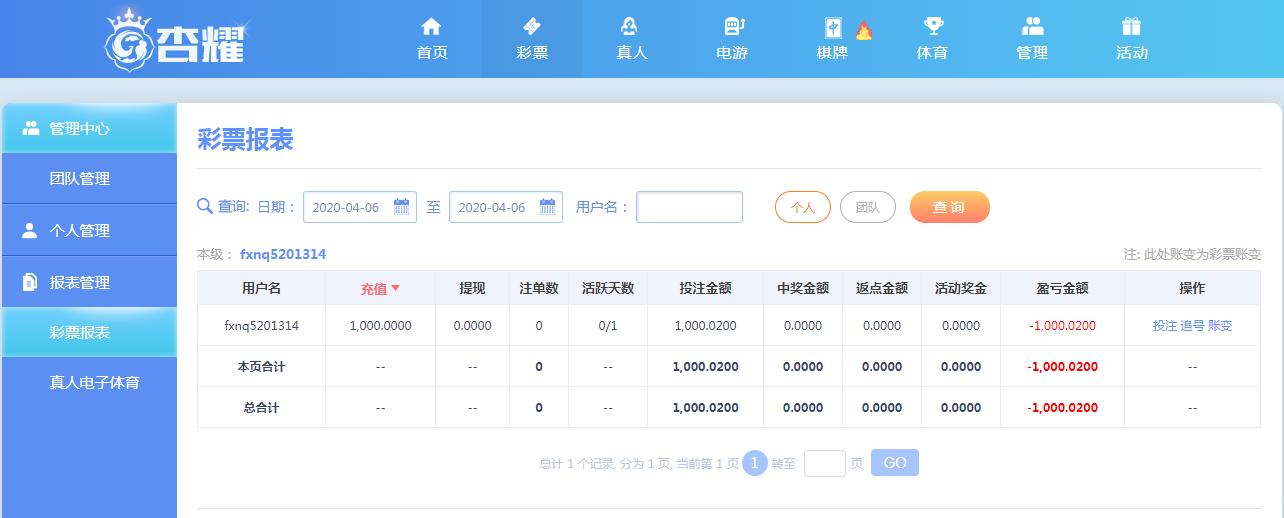Open 活动 in the top navigation

click(x=1132, y=39)
